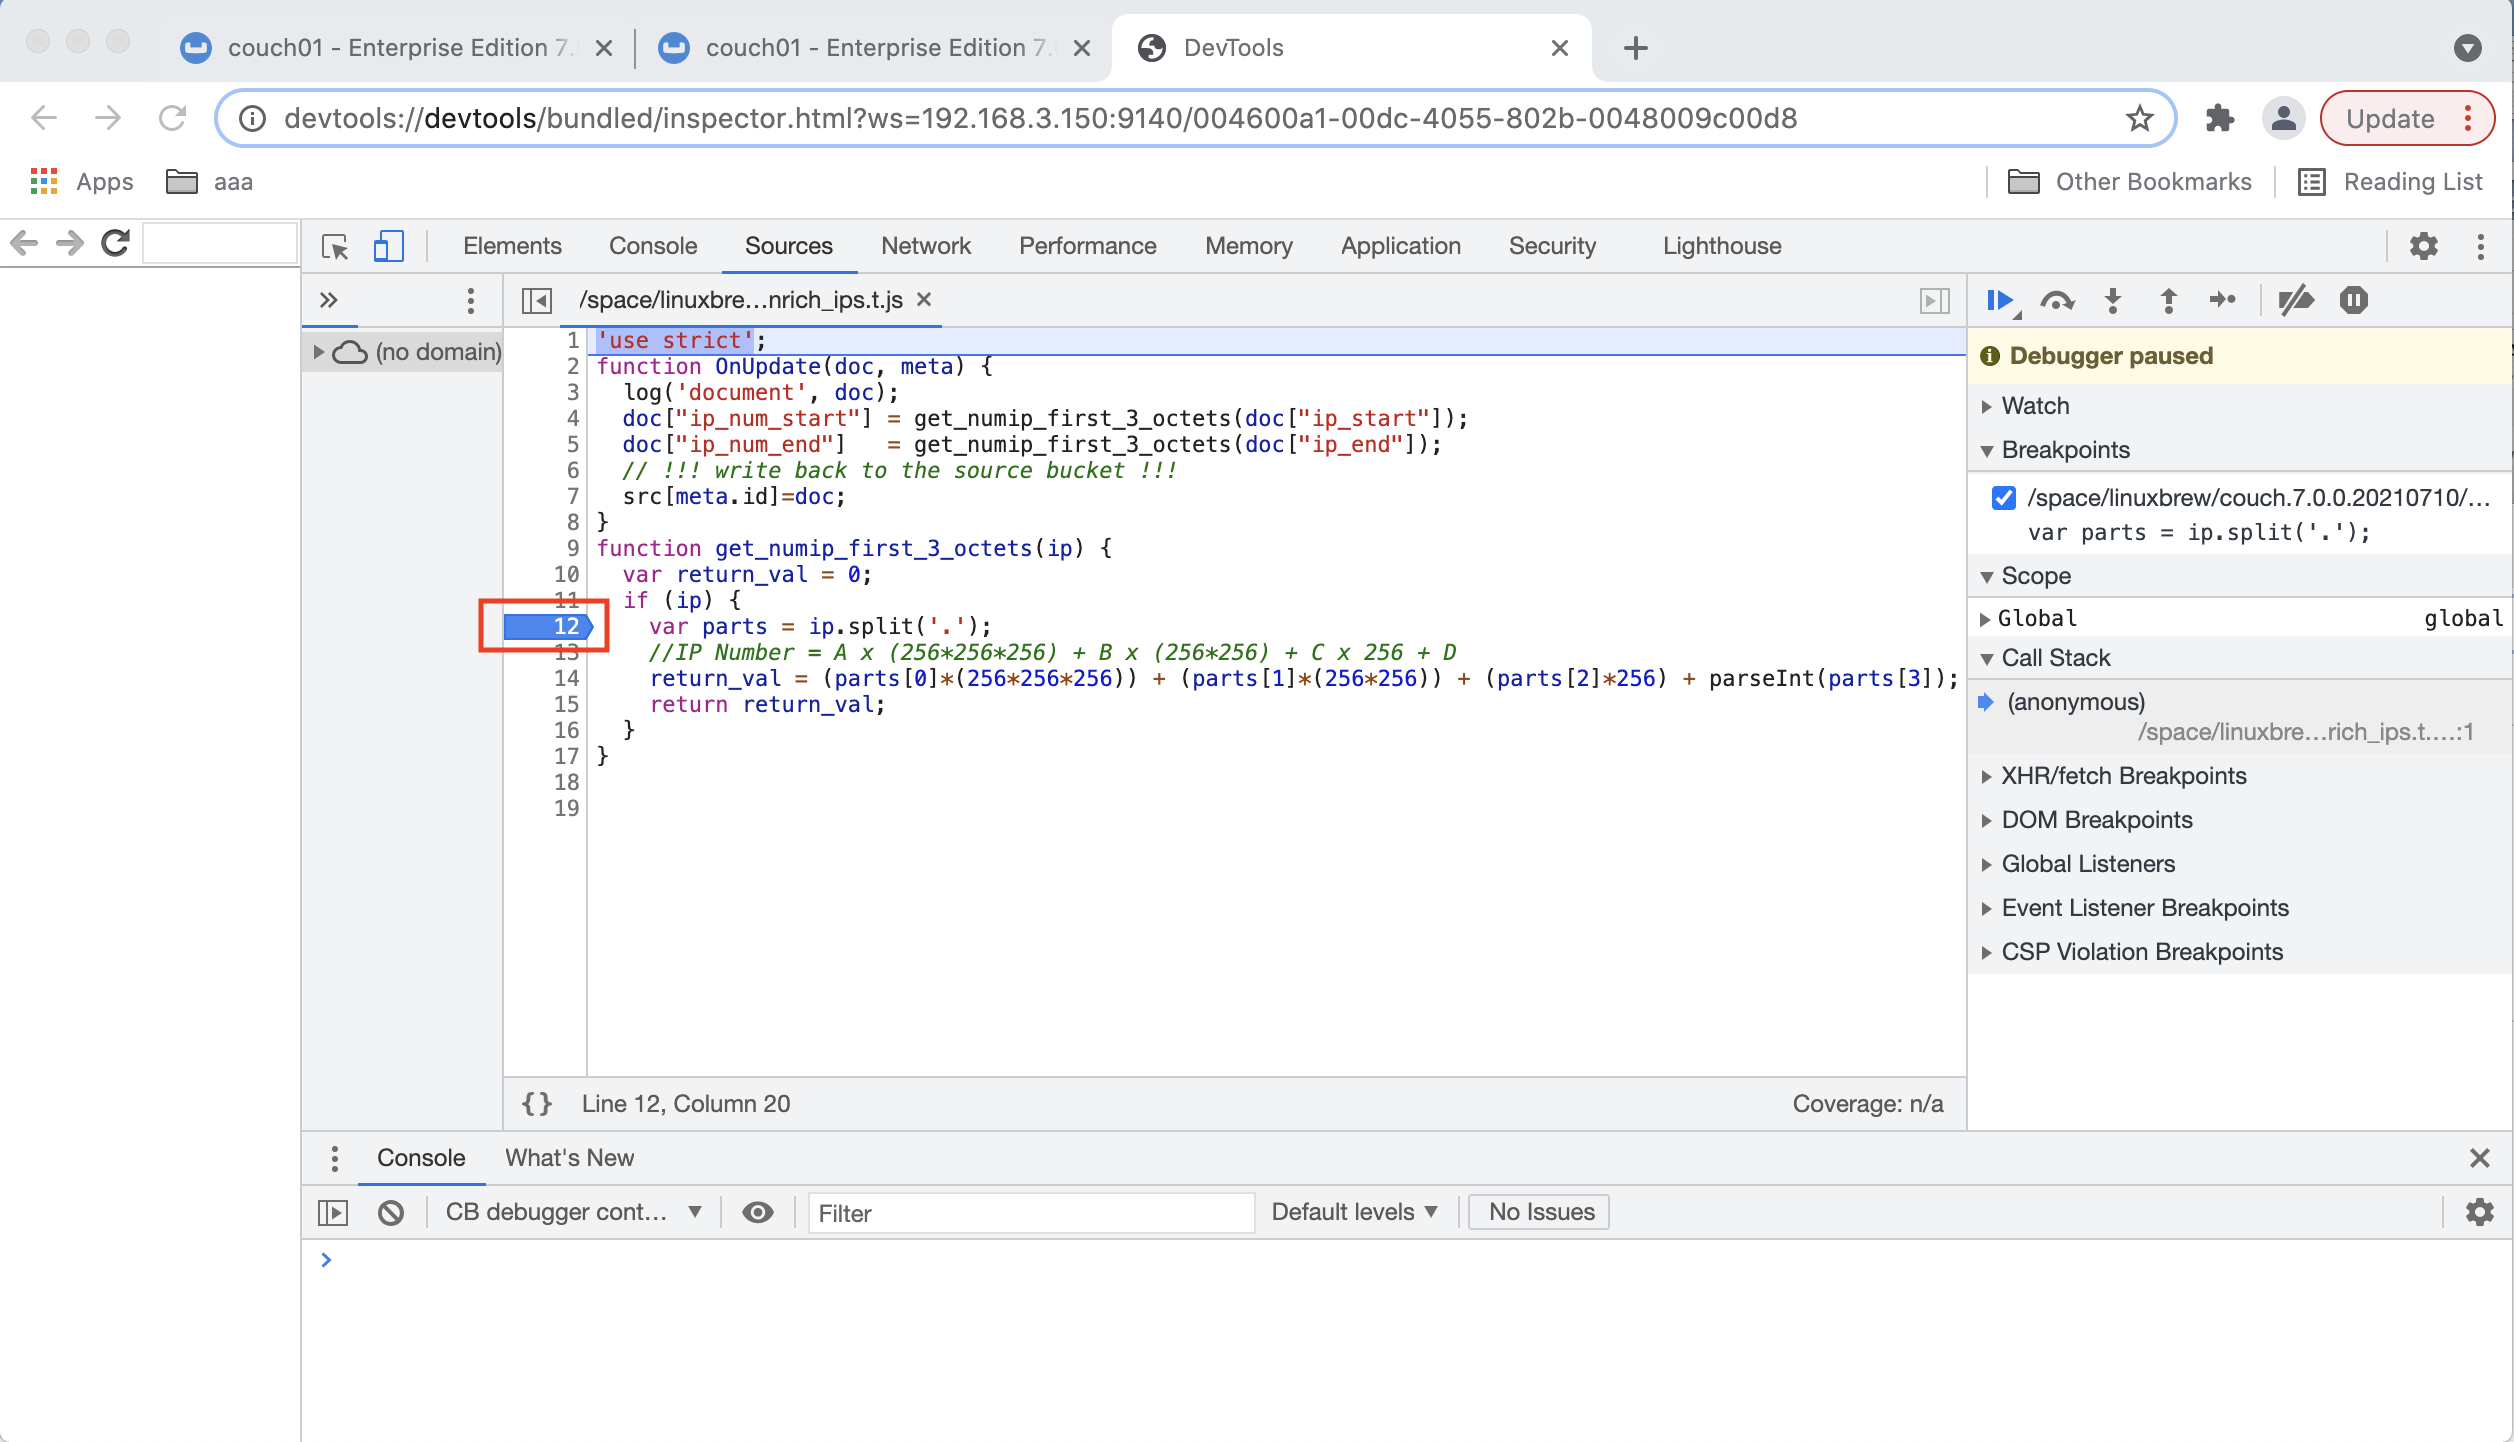Click the Step into next function call icon
Image resolution: width=2514 pixels, height=1442 pixels.
click(2113, 299)
